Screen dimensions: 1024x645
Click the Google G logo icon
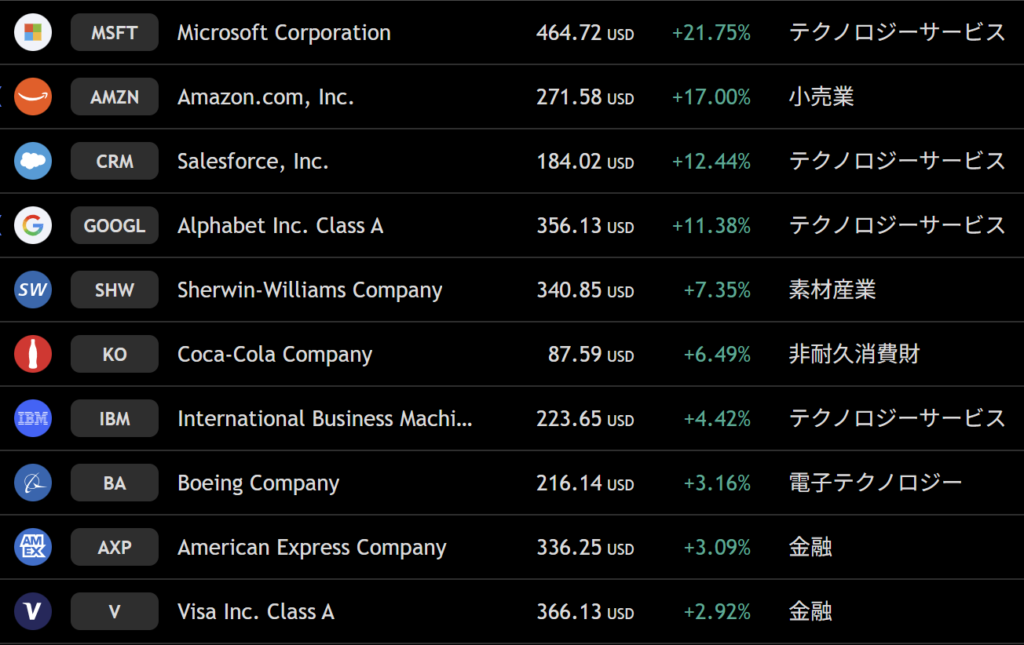coord(33,225)
